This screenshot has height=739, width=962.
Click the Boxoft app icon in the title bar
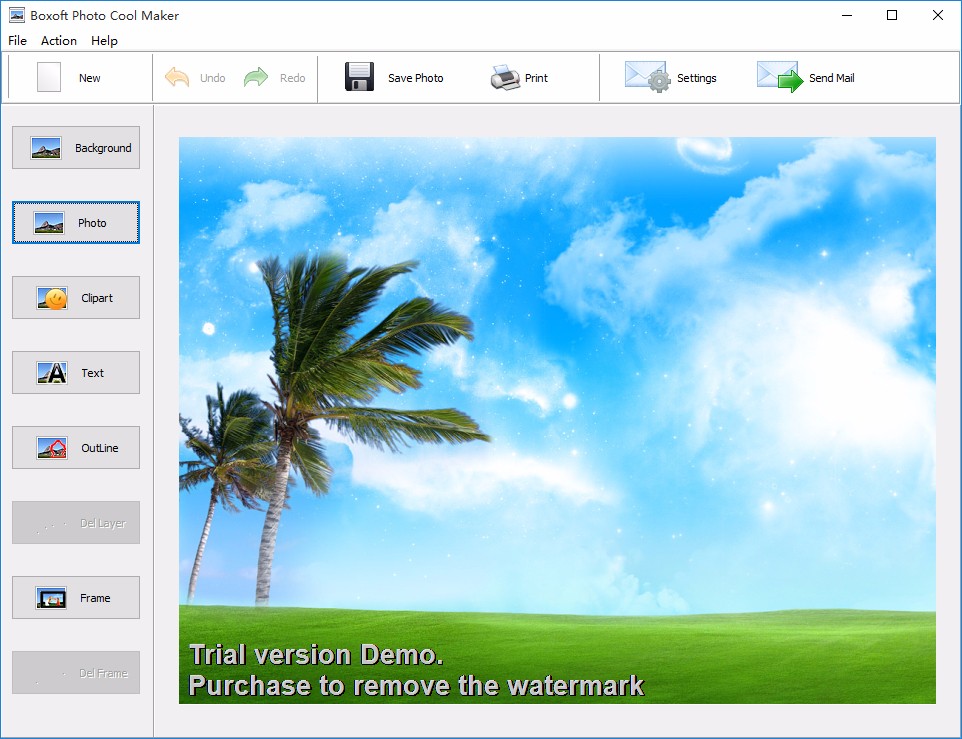(14, 15)
